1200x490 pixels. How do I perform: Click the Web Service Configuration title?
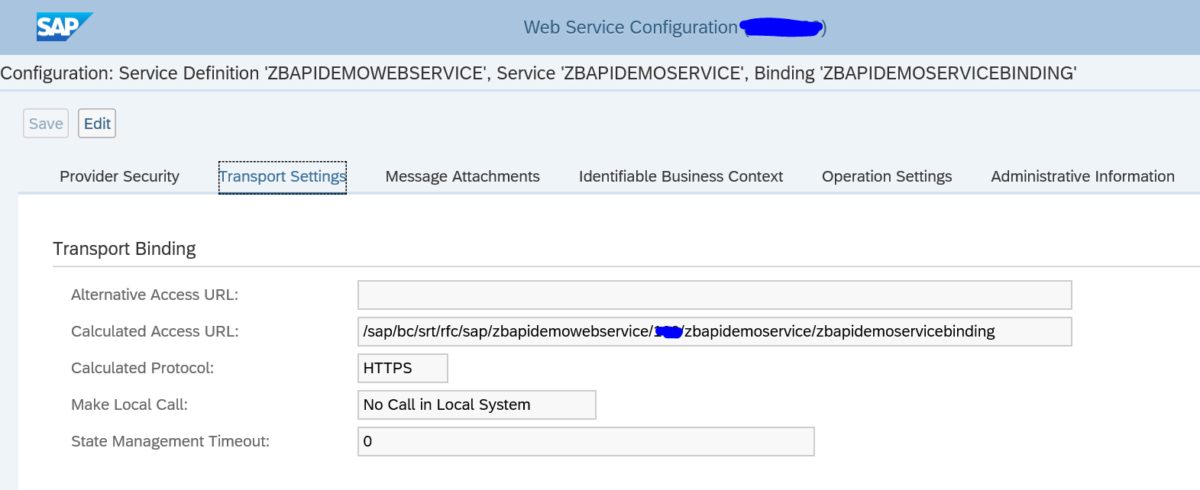coord(630,28)
